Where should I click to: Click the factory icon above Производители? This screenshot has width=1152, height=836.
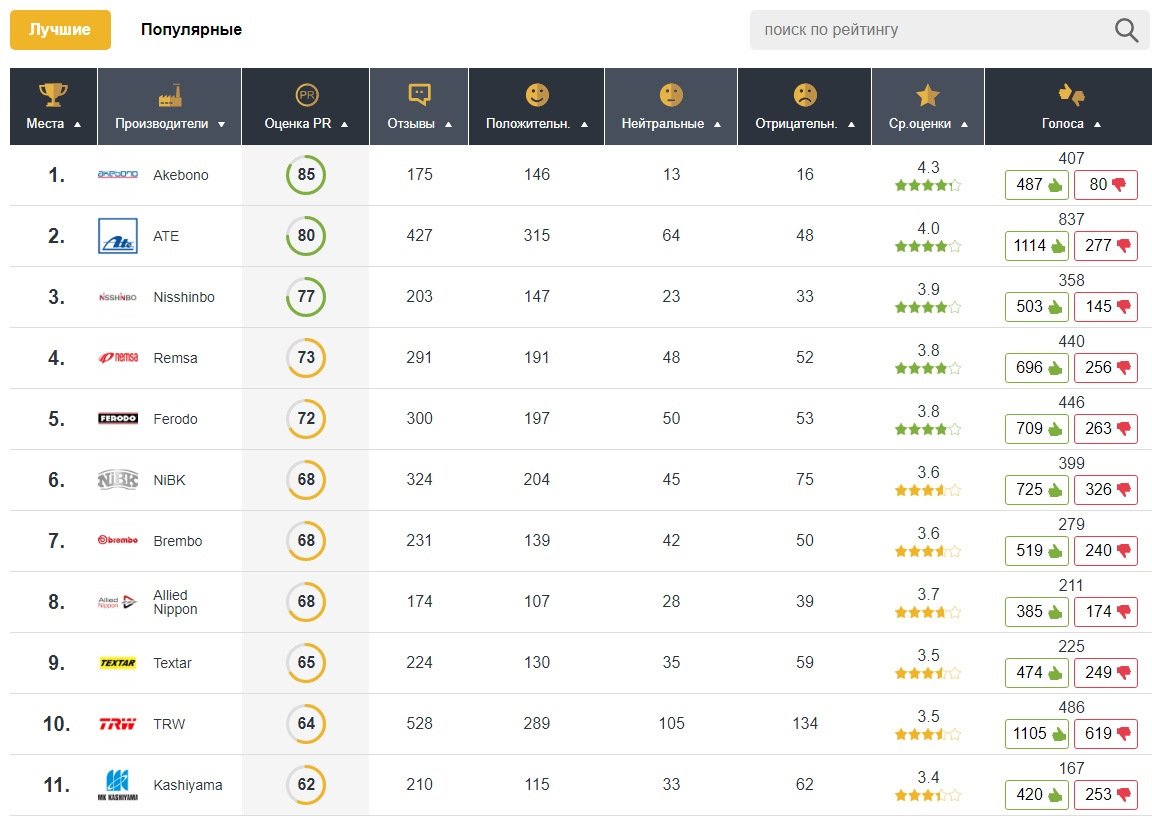click(169, 96)
